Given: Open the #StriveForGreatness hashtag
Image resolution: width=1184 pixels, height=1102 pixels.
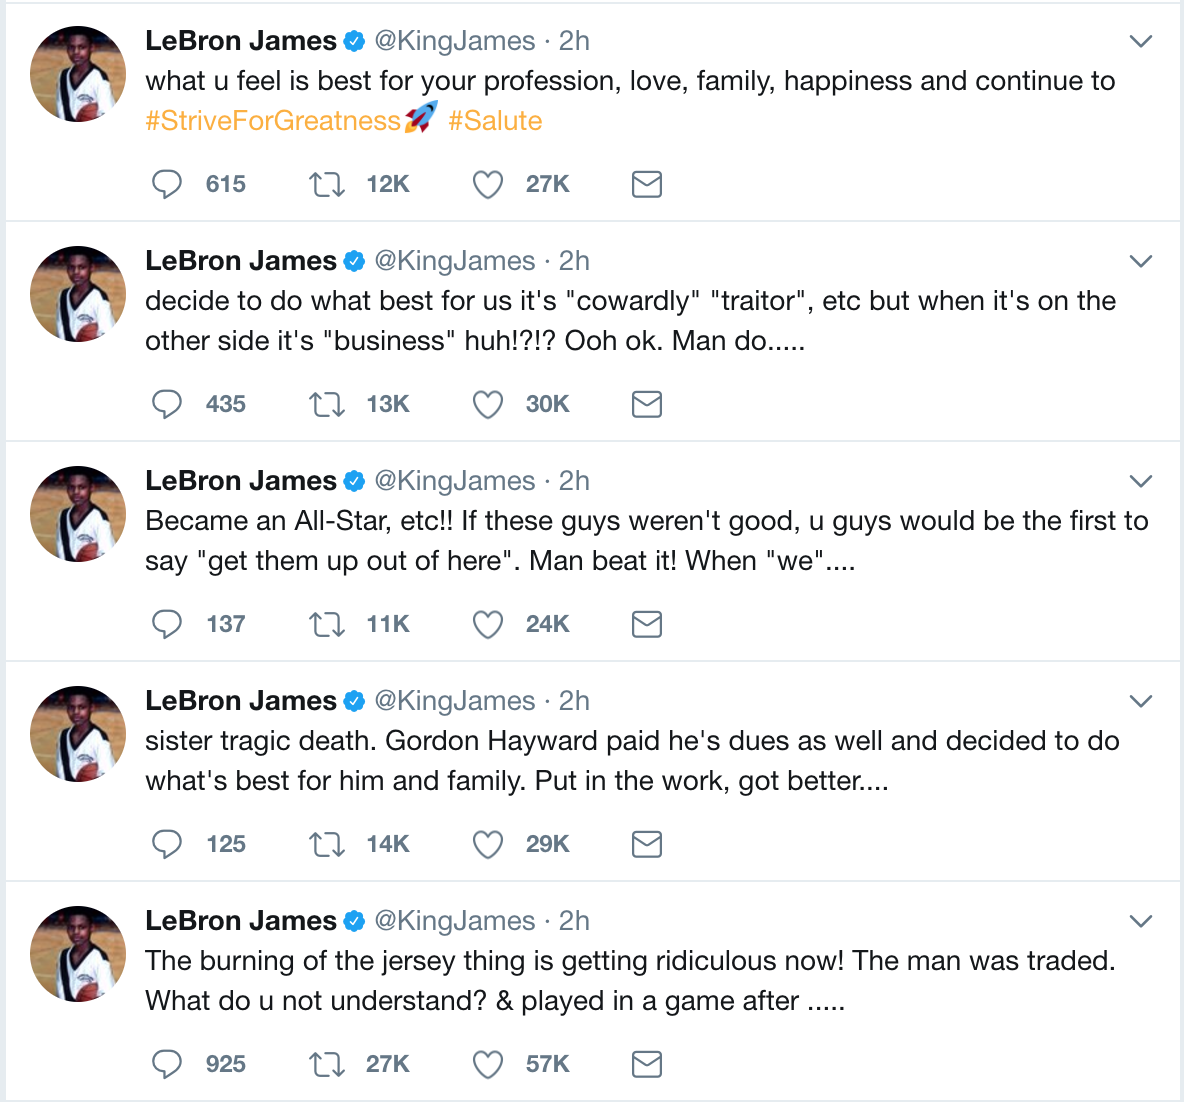Looking at the screenshot, I should click(x=273, y=121).
